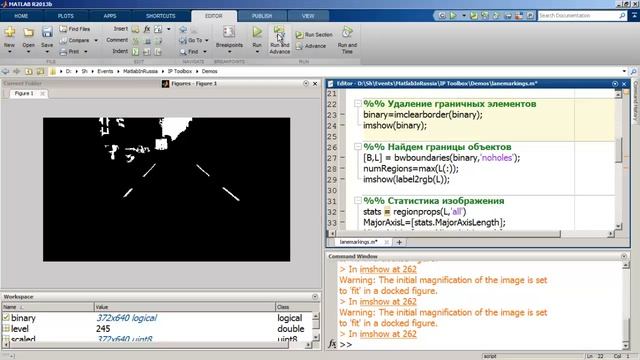Click the Print button
640x360 pixels.
tap(70, 51)
